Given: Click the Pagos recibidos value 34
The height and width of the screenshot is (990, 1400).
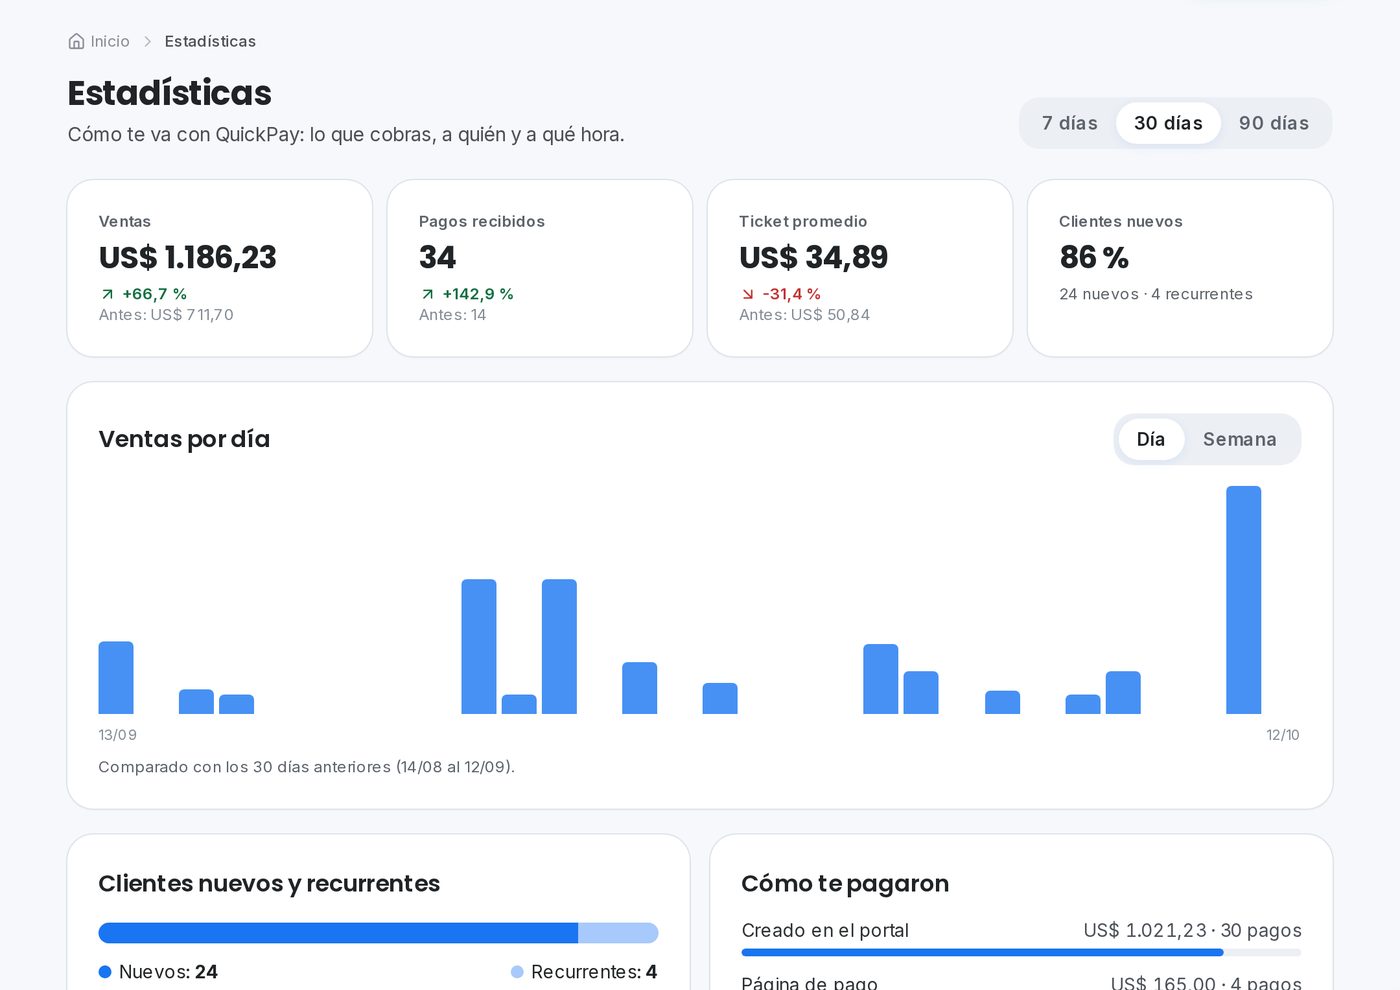Looking at the screenshot, I should (x=437, y=257).
